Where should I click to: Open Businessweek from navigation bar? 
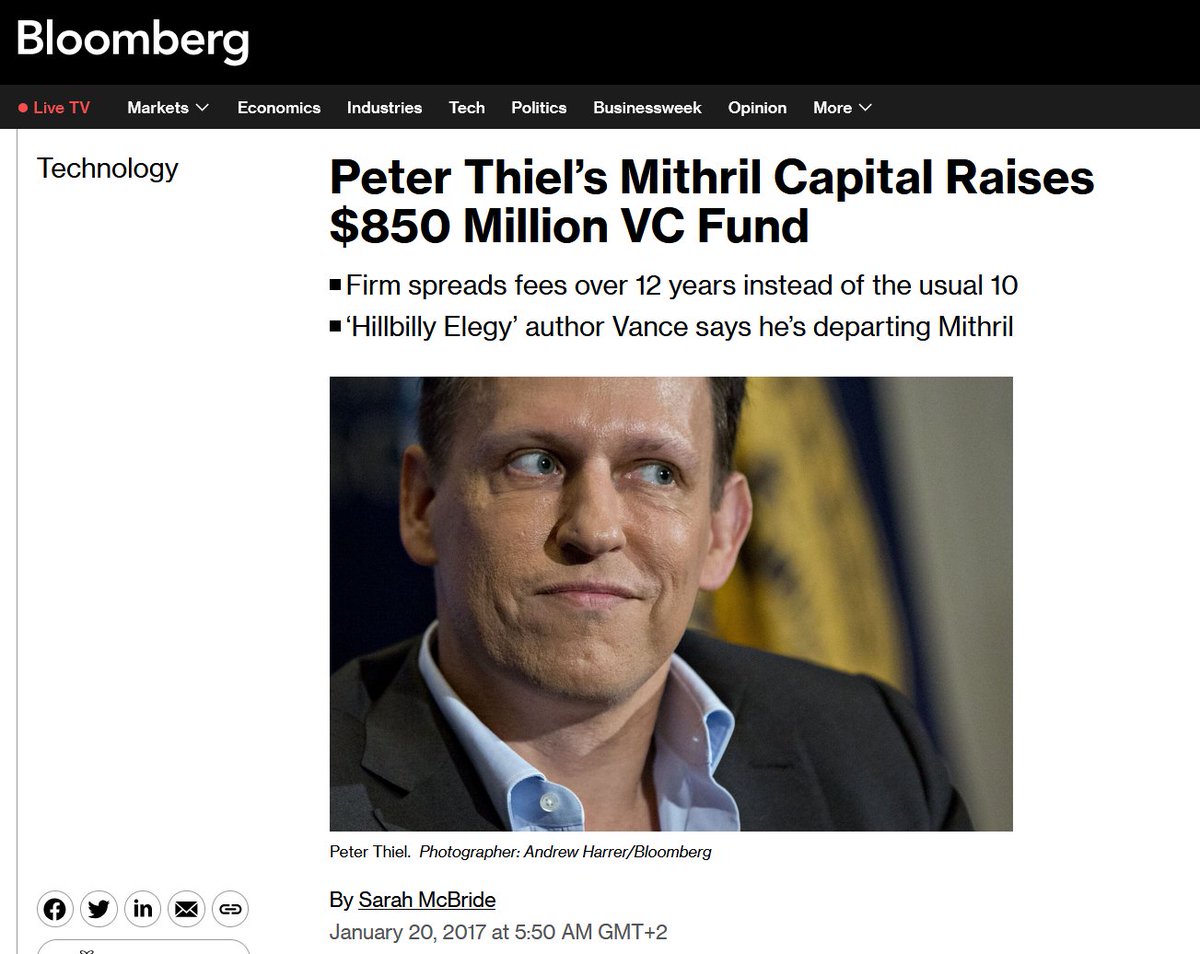pos(647,108)
